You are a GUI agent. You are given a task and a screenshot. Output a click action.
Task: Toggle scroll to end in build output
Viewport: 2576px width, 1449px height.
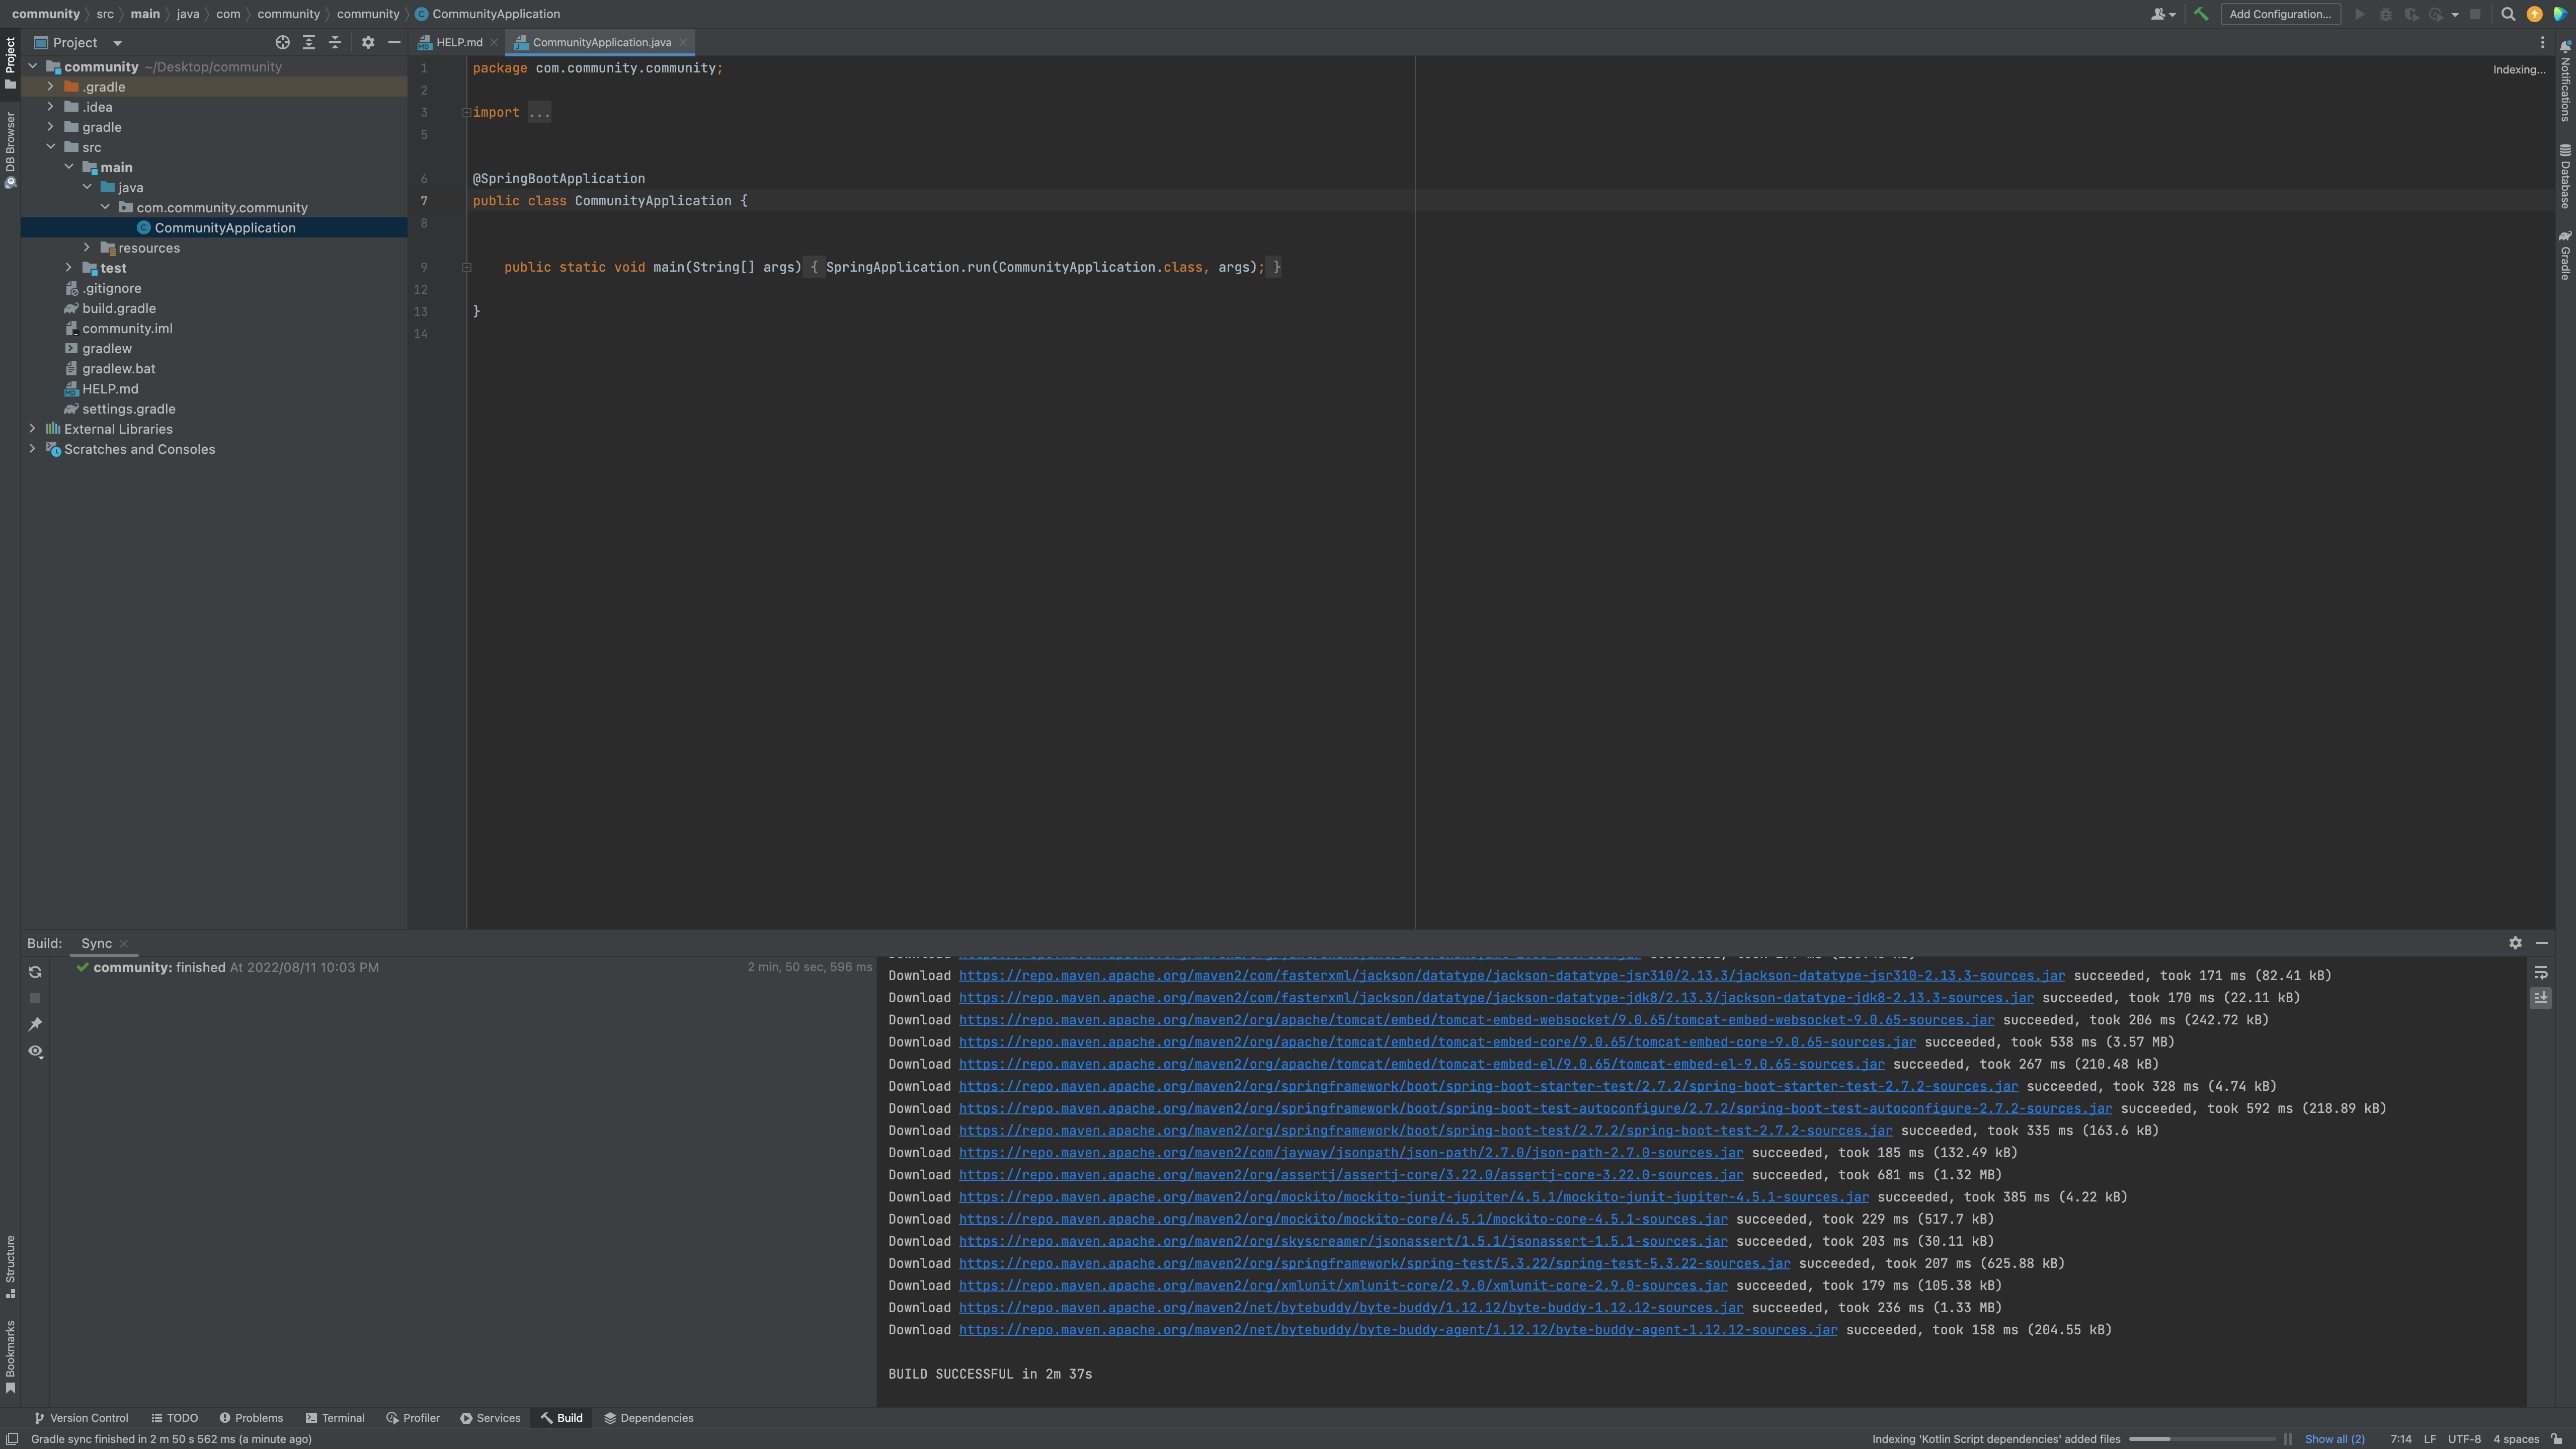pos(2541,998)
